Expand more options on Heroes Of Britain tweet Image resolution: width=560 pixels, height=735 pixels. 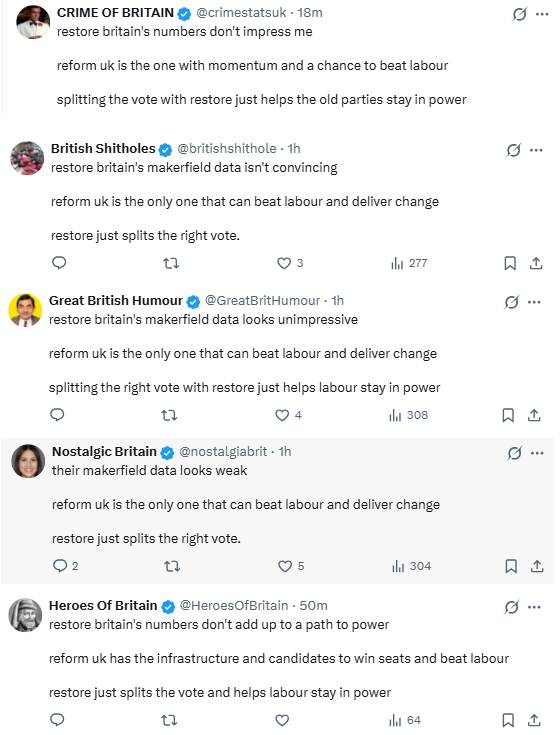[x=534, y=607]
